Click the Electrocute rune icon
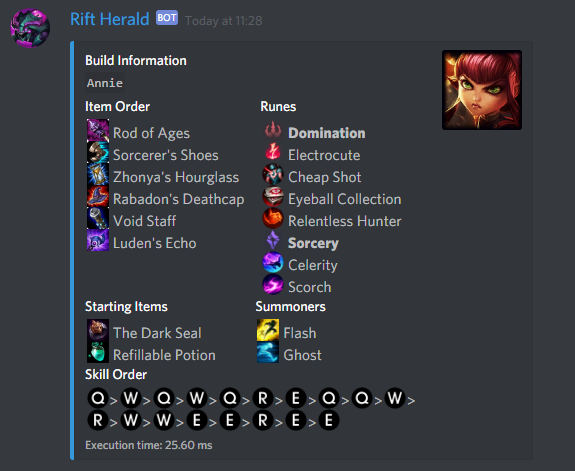The width and height of the screenshot is (575, 471). coord(273,152)
